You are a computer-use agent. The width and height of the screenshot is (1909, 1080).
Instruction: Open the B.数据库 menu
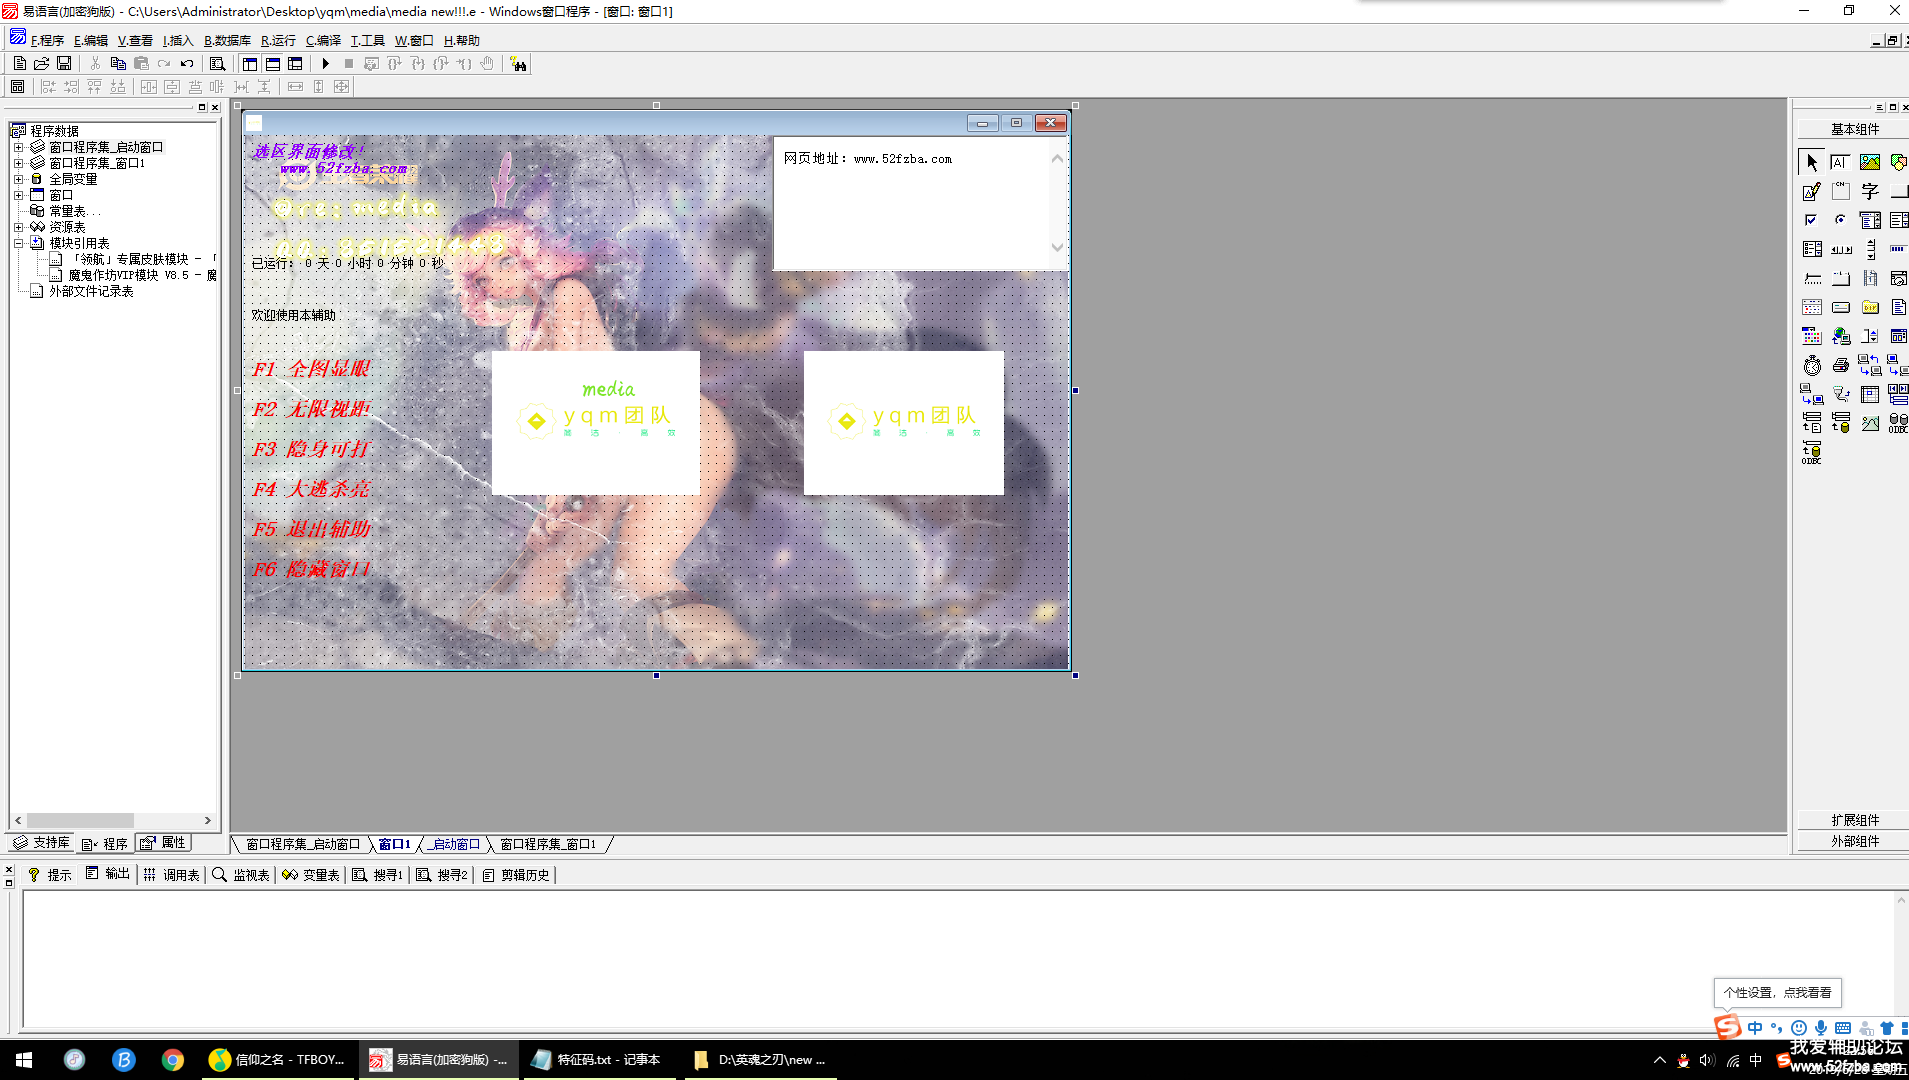[x=228, y=41]
